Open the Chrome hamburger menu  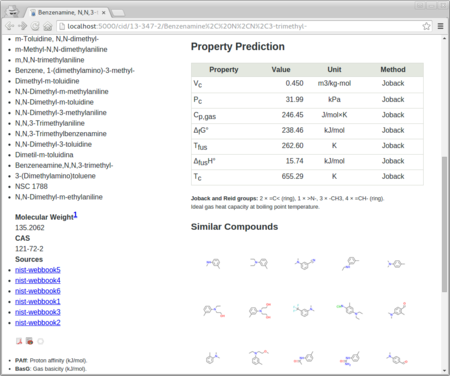[440, 26]
